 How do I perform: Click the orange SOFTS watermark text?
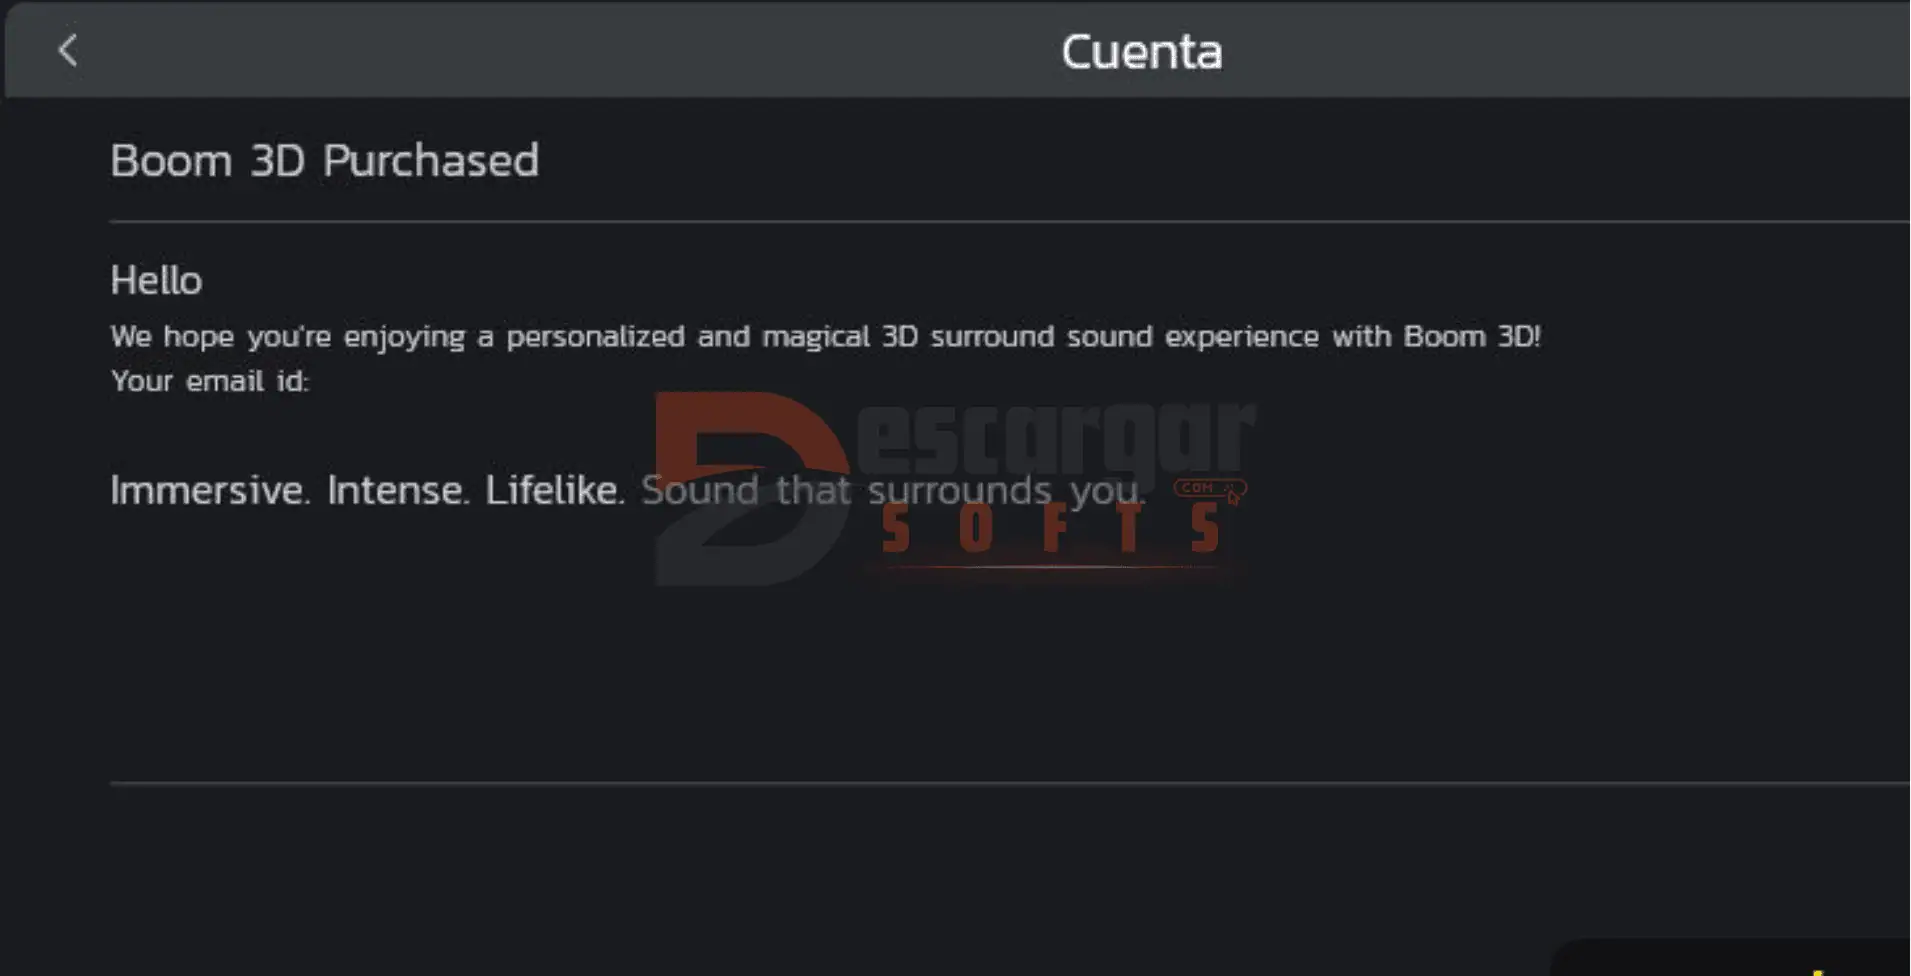1050,530
